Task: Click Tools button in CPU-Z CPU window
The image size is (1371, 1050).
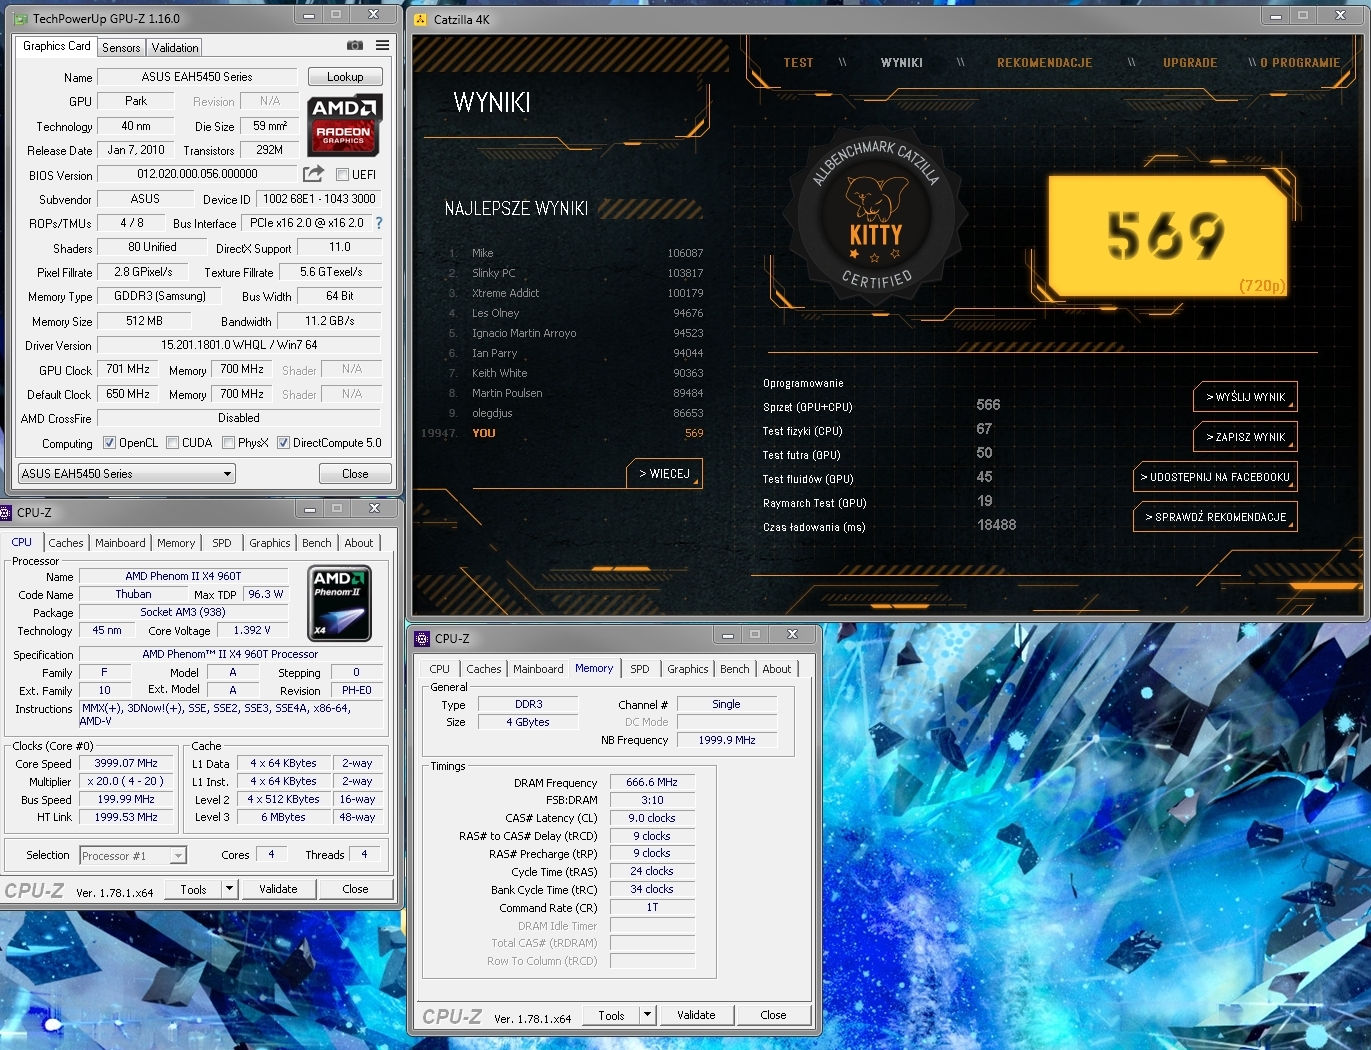Action: point(194,889)
